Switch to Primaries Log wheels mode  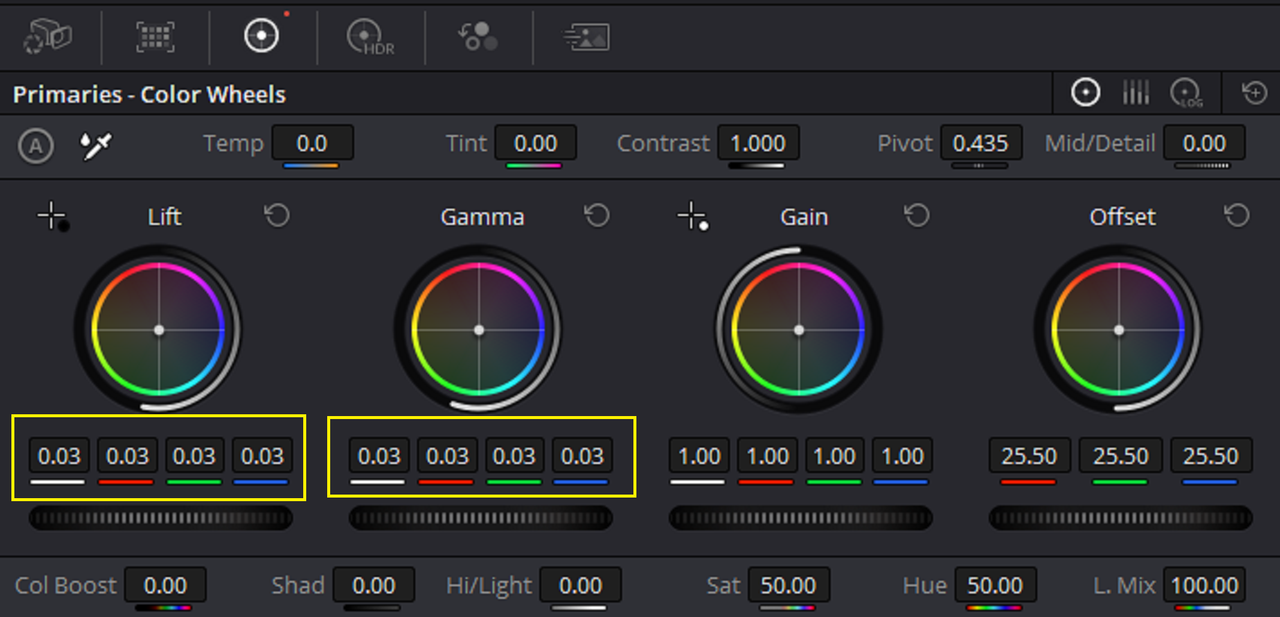point(1186,93)
